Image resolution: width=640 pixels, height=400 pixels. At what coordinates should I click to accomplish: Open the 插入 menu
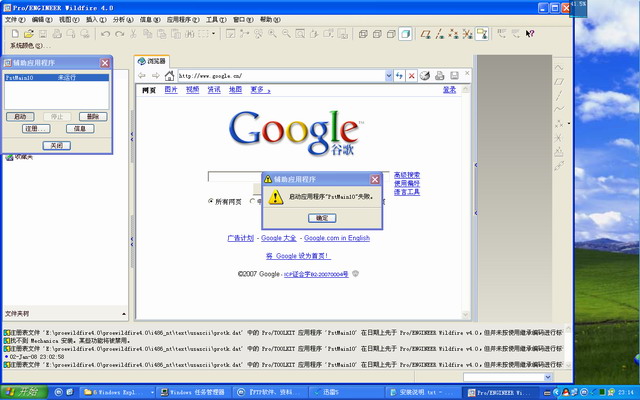(x=96, y=20)
